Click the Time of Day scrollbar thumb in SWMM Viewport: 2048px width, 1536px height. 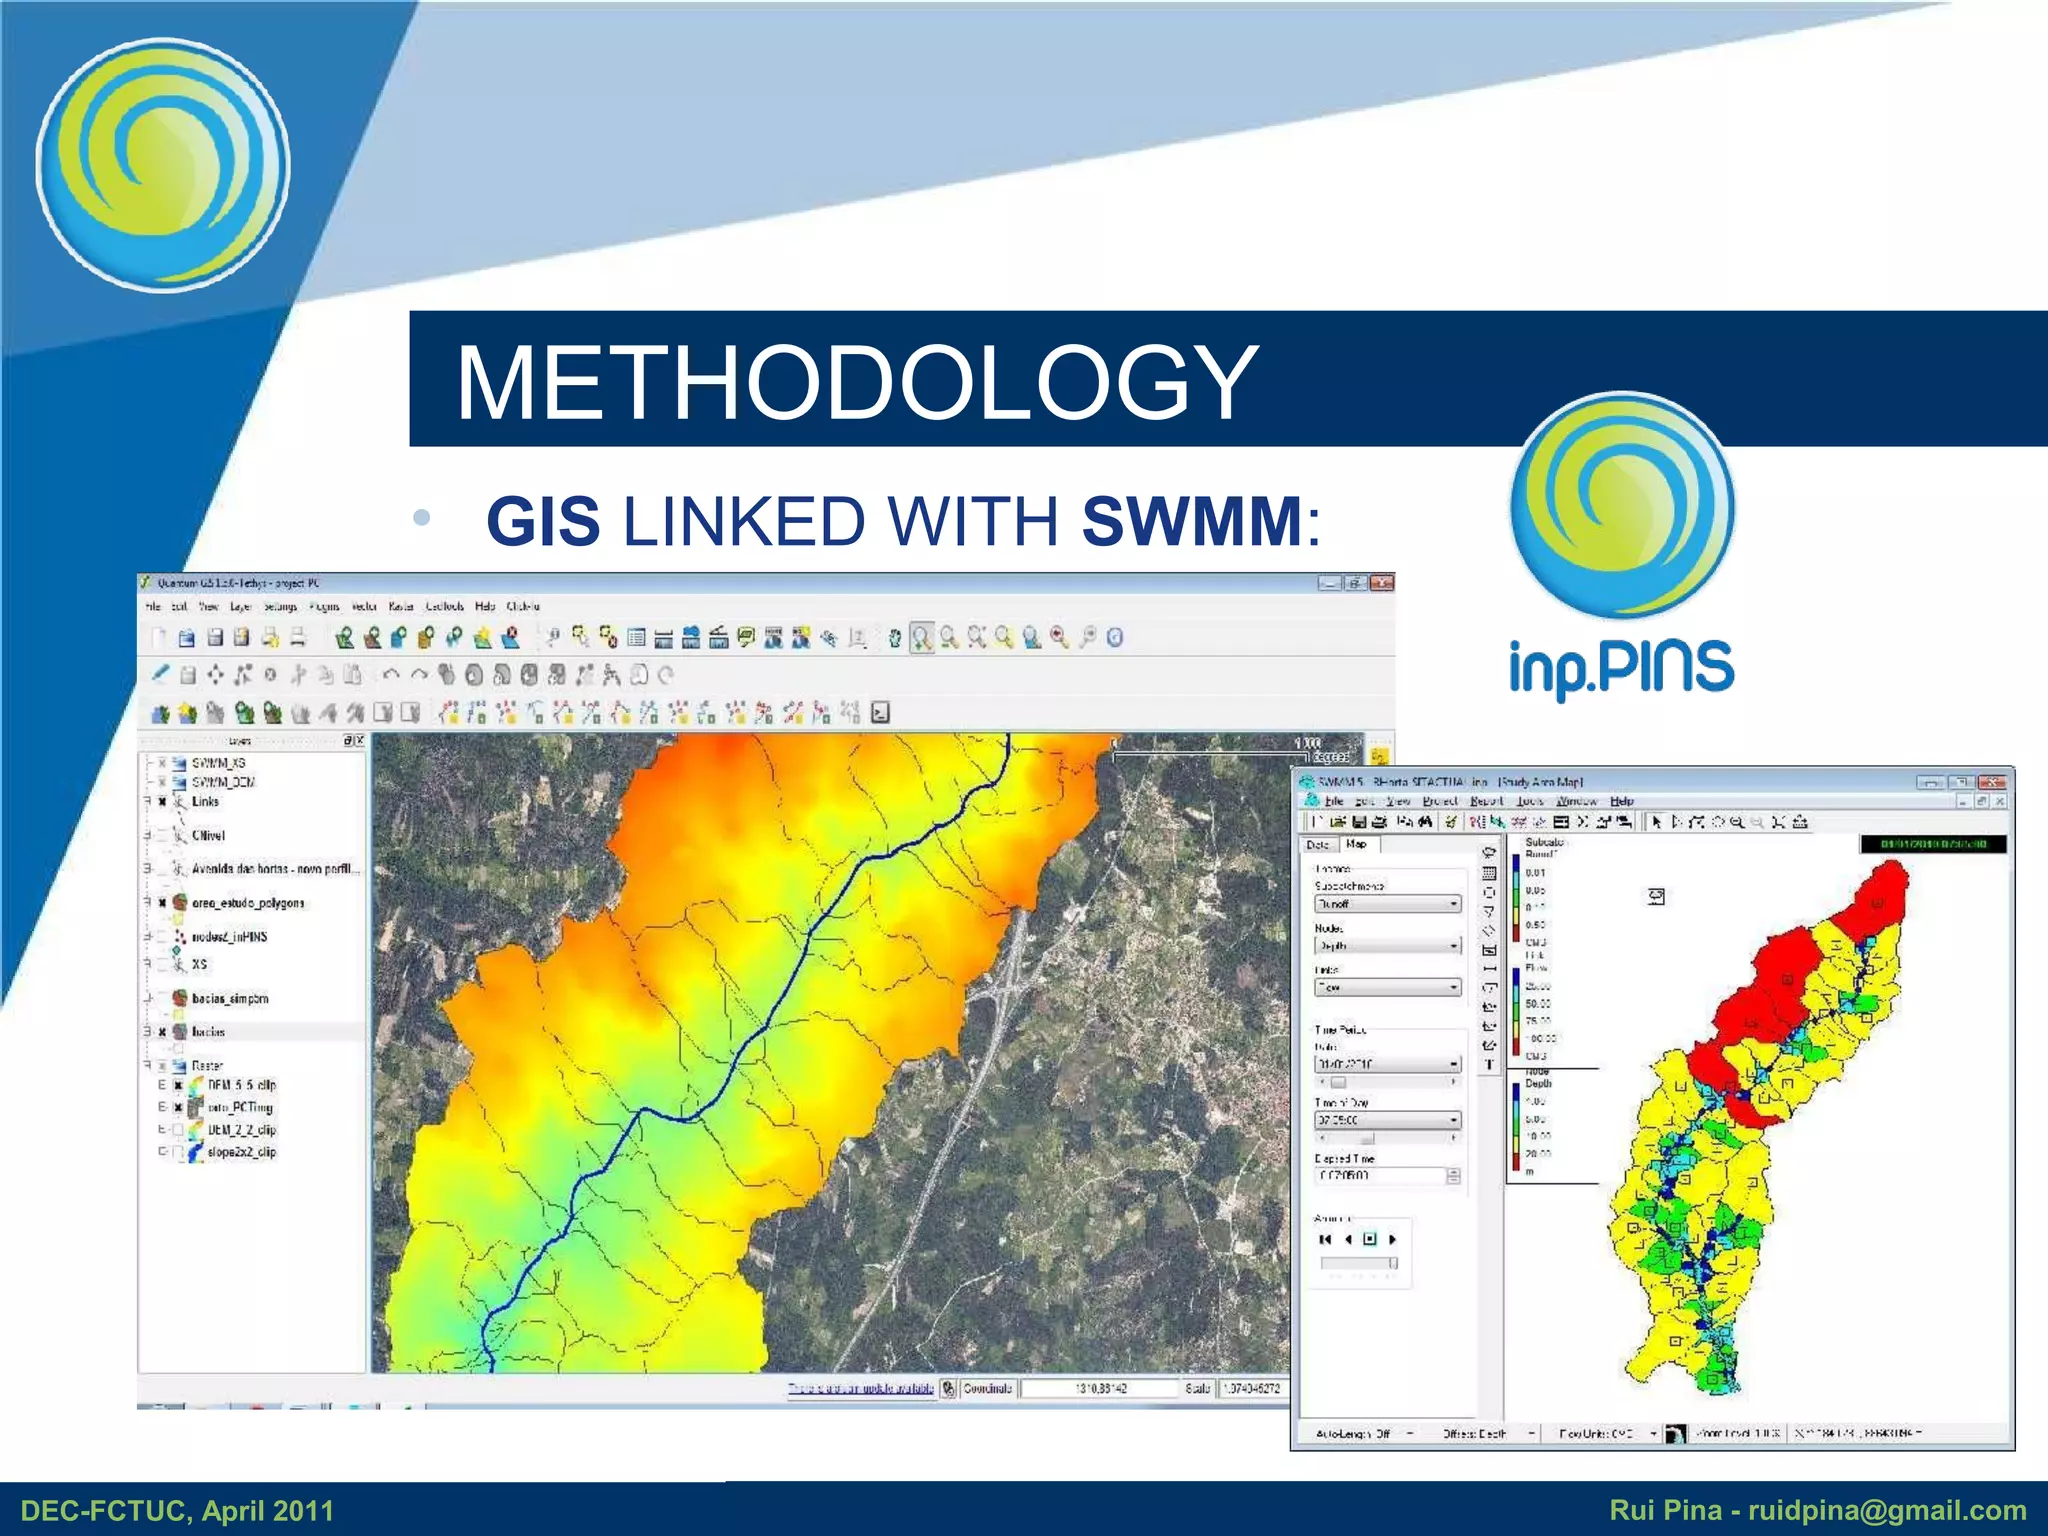pos(1367,1138)
